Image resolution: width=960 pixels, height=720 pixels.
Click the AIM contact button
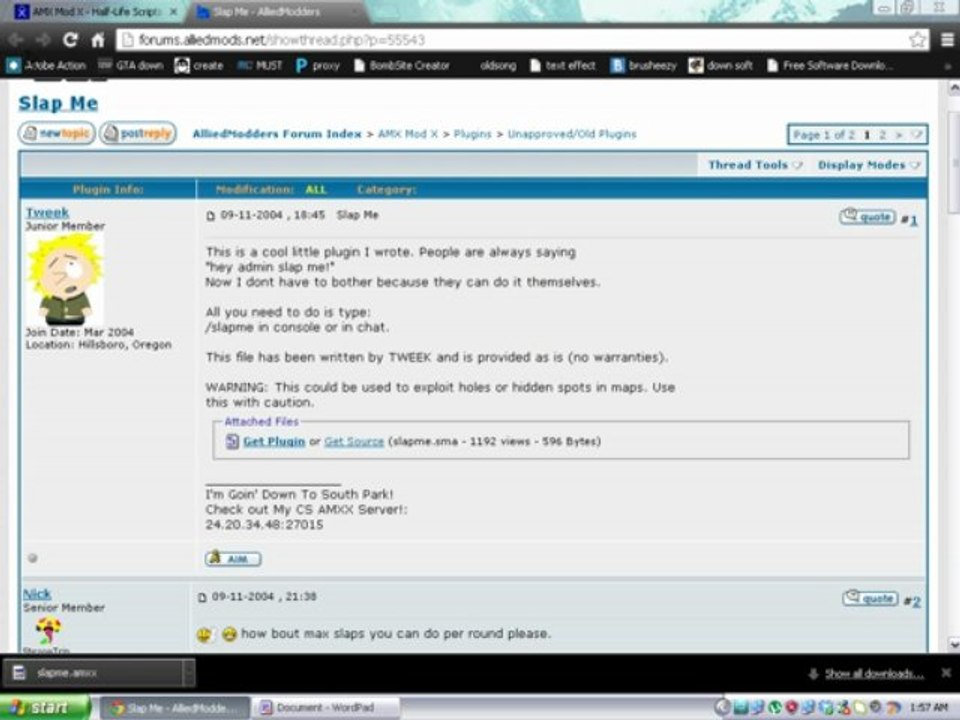[233, 558]
